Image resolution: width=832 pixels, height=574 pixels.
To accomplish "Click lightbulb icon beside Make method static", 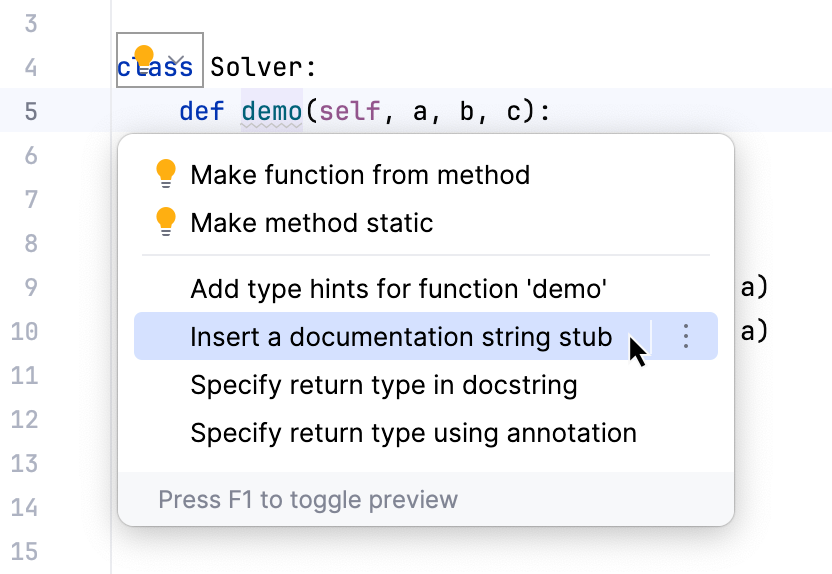I will click(x=166, y=222).
